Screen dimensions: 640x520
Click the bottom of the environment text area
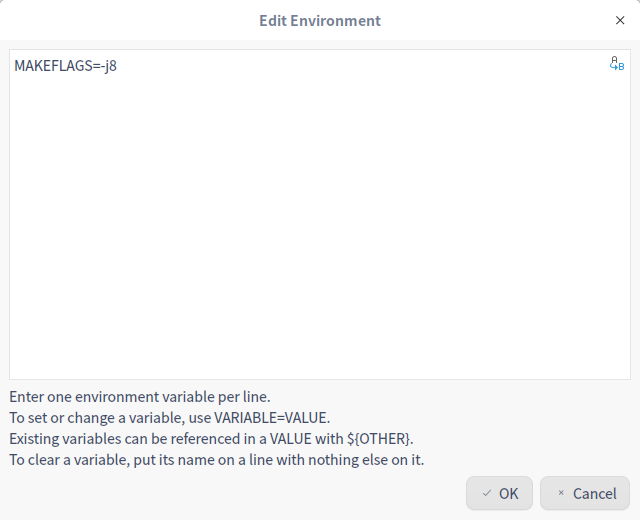[320, 365]
